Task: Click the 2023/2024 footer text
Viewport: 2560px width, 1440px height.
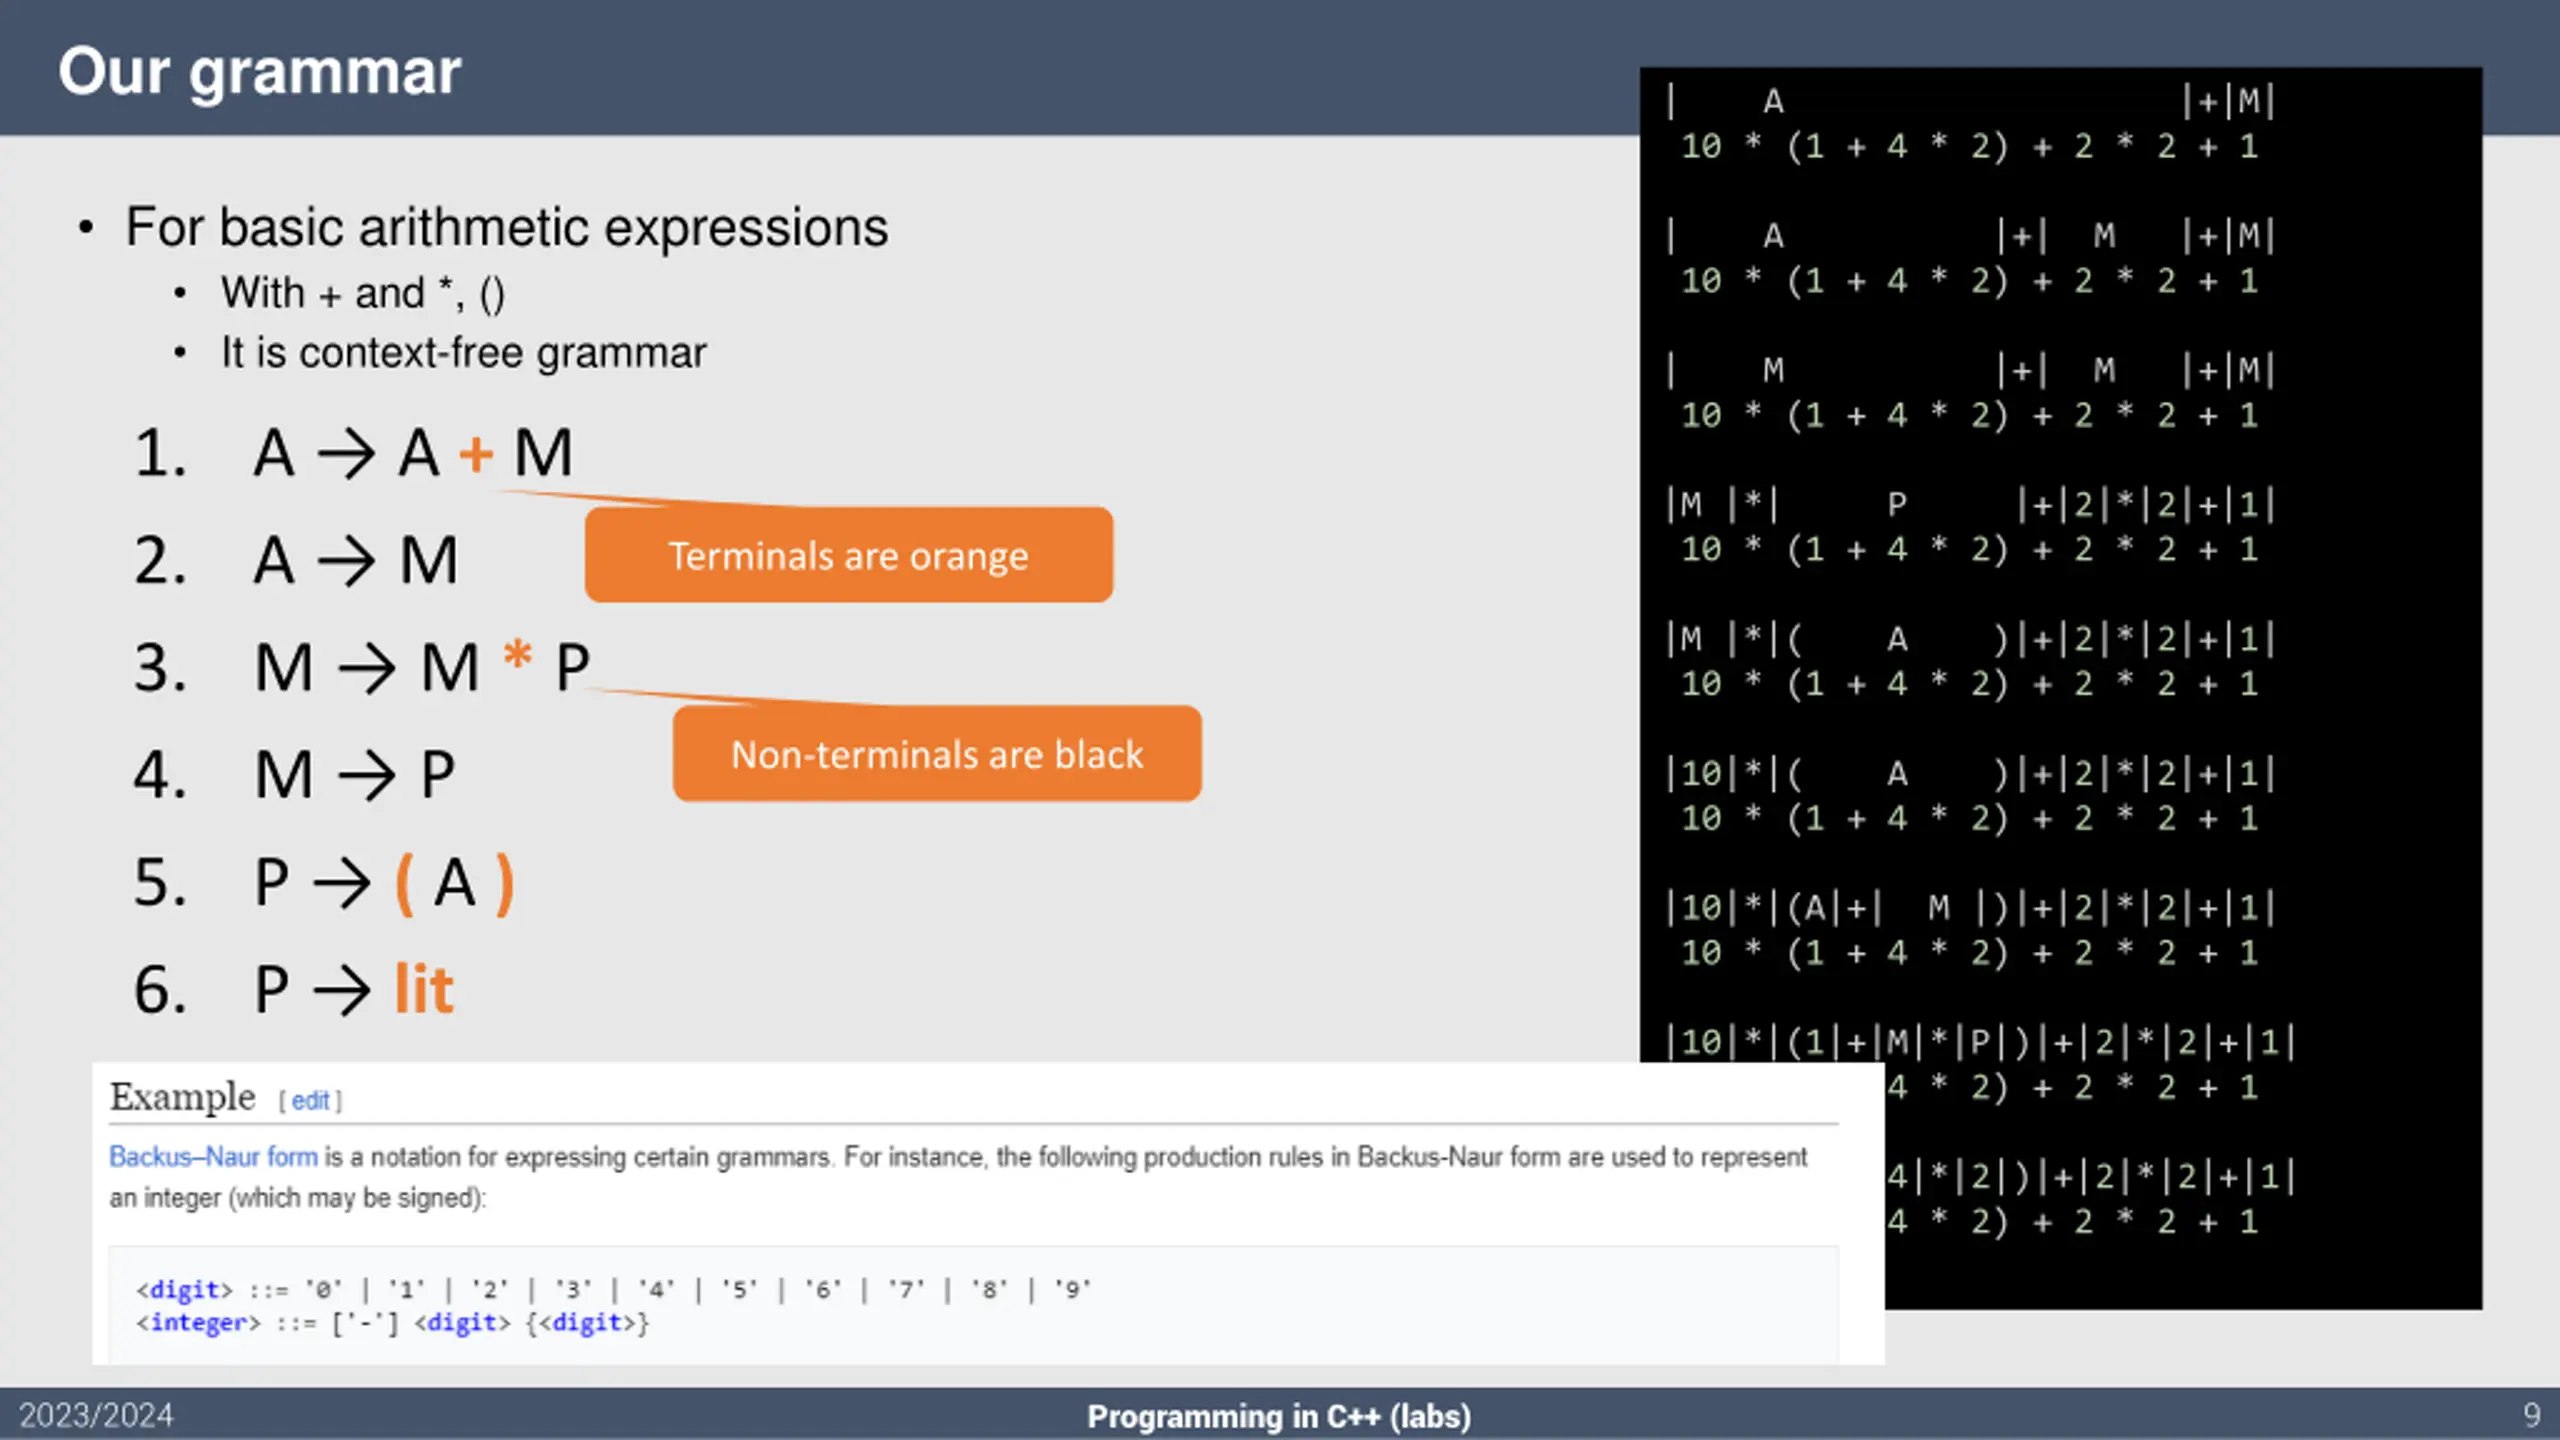Action: [x=96, y=1415]
